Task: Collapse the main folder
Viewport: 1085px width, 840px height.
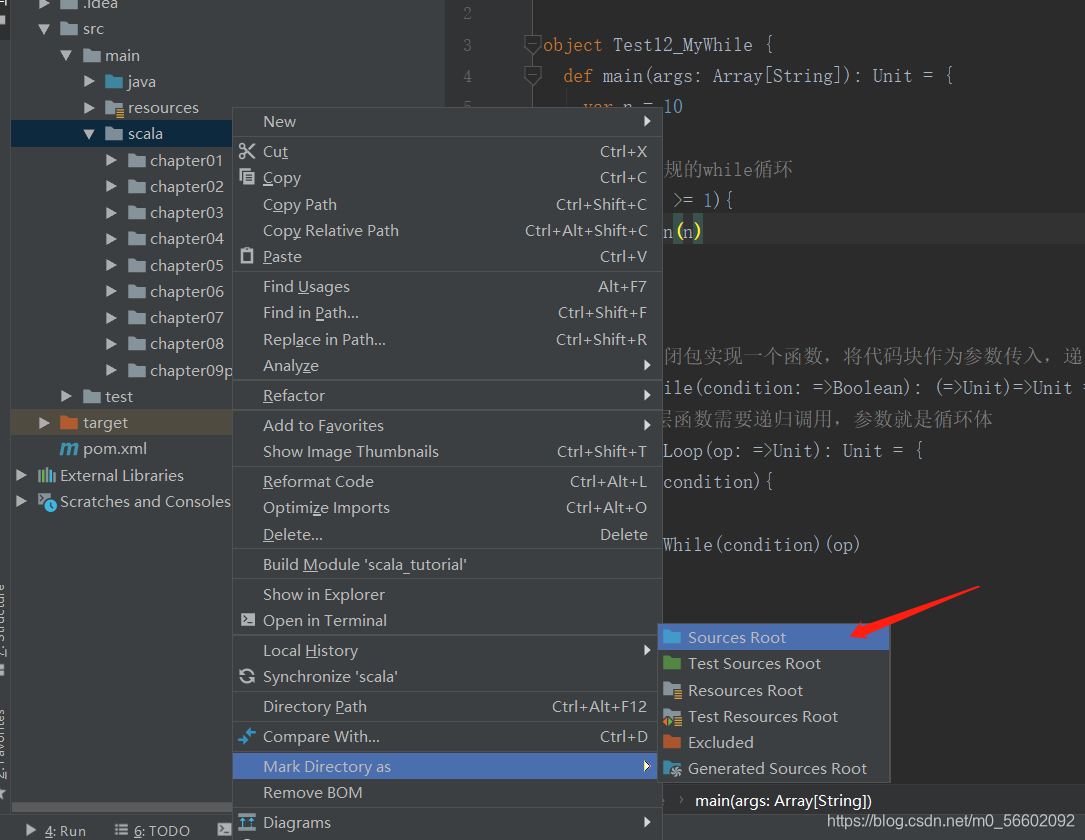Action: (x=66, y=55)
